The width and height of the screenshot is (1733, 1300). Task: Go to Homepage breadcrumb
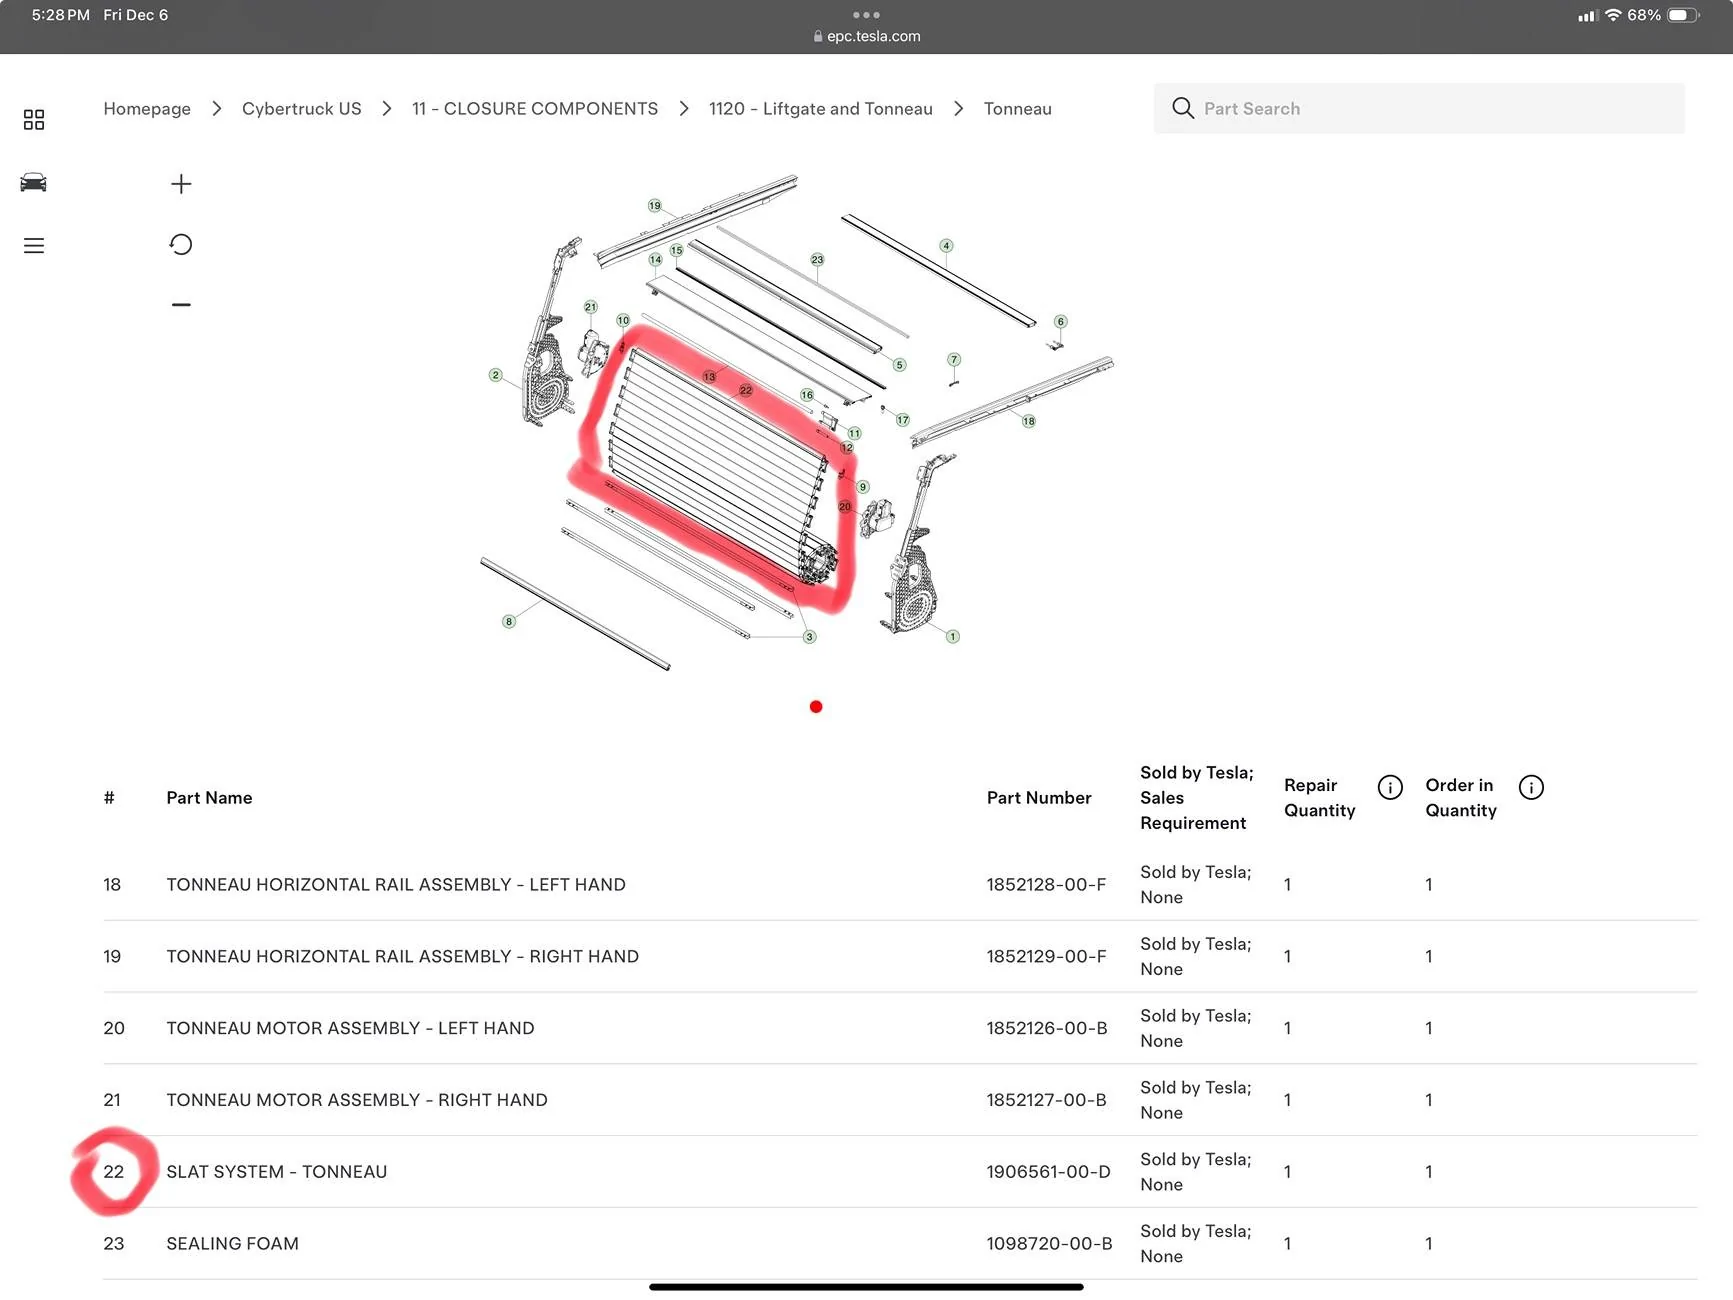coord(147,108)
